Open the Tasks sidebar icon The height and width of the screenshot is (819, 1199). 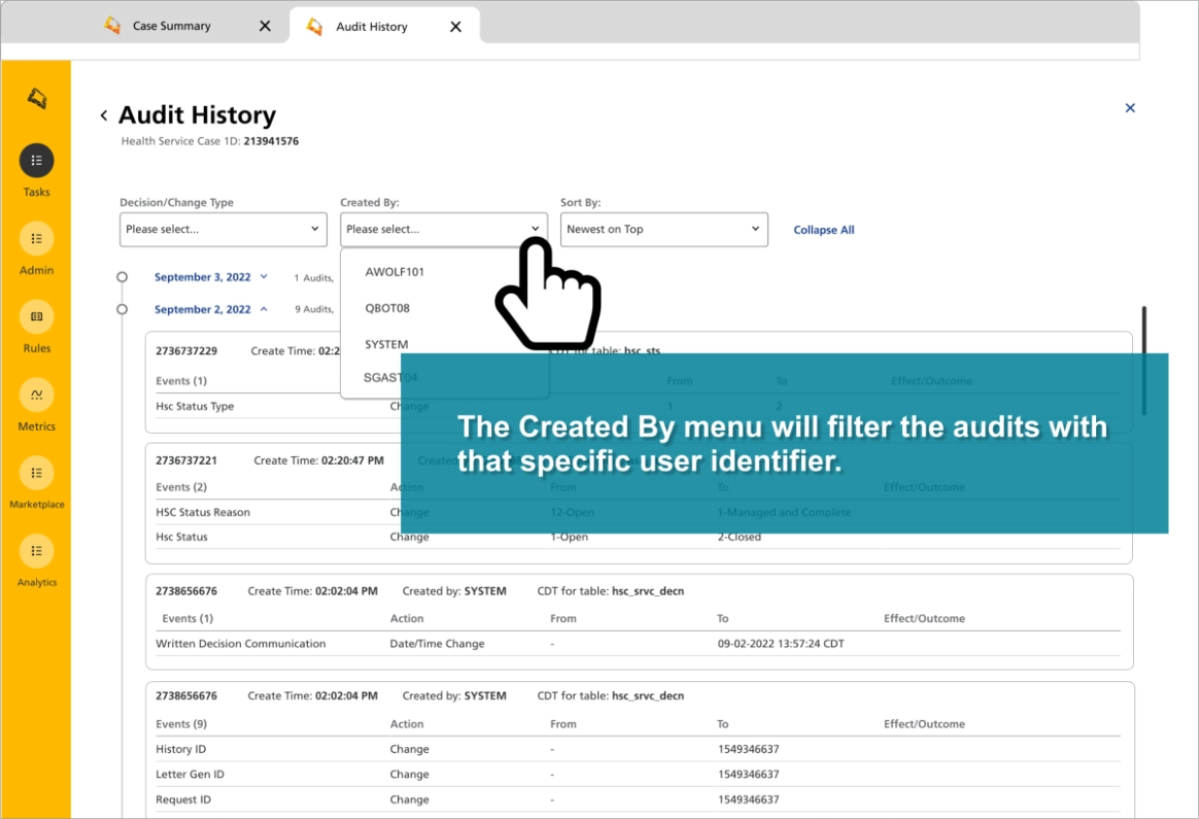[37, 161]
